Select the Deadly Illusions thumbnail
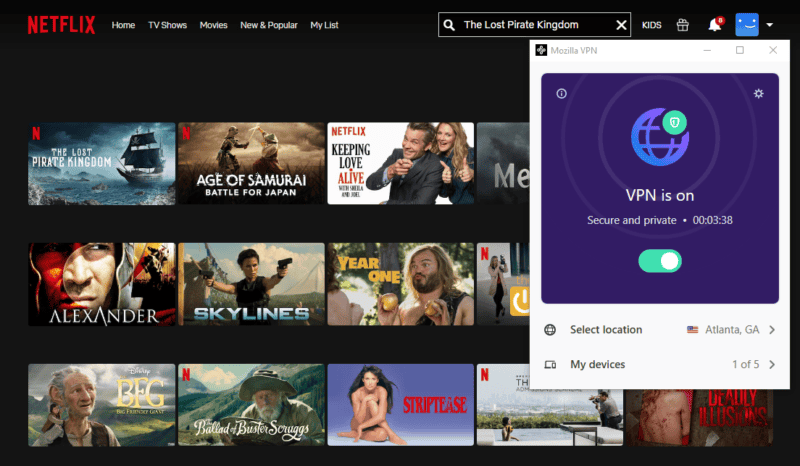 click(x=699, y=418)
